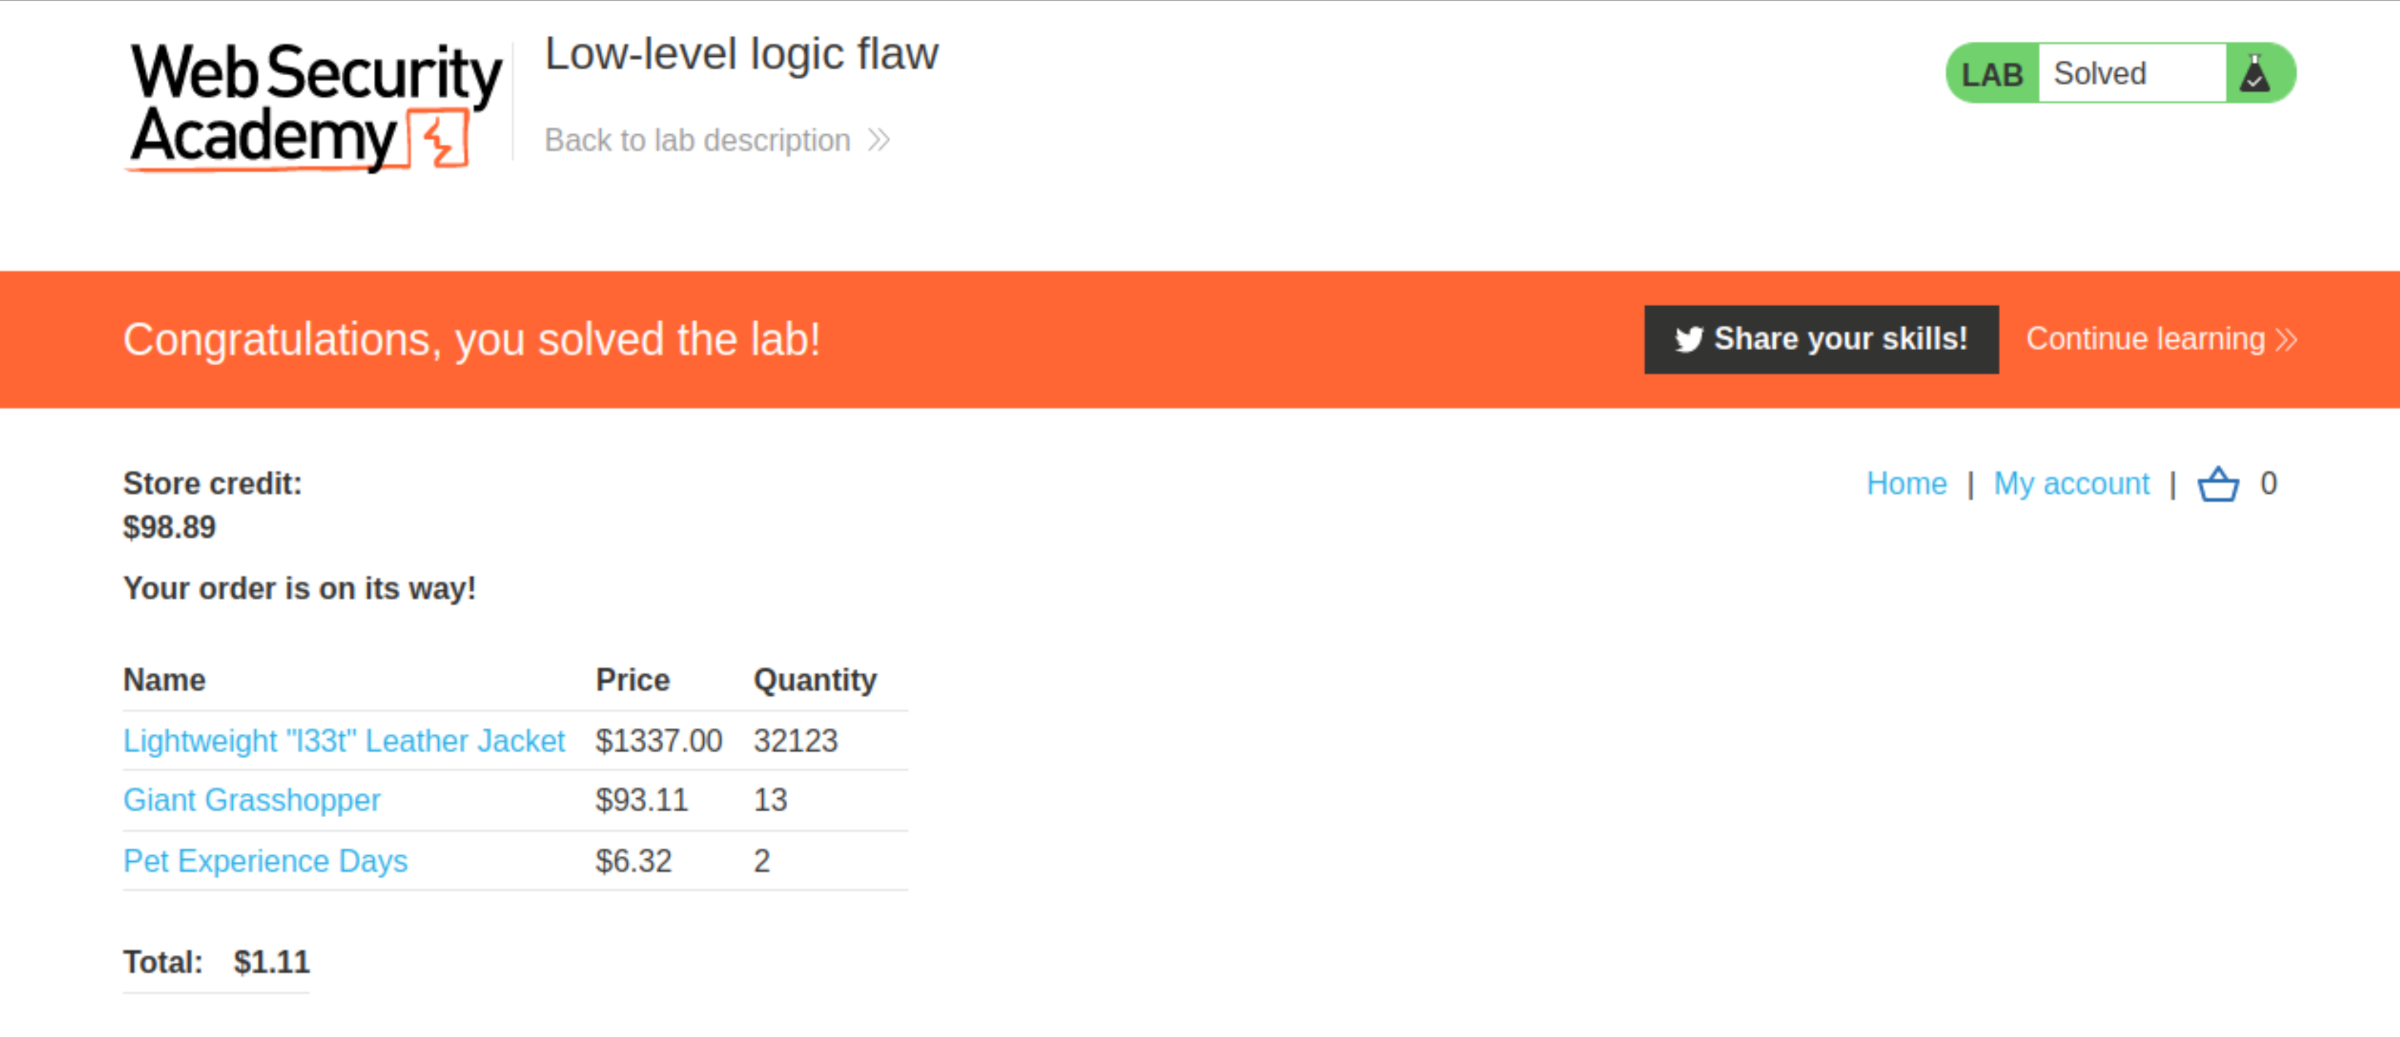The width and height of the screenshot is (2400, 1037).
Task: Click the lab flask icon
Action: pos(2255,73)
